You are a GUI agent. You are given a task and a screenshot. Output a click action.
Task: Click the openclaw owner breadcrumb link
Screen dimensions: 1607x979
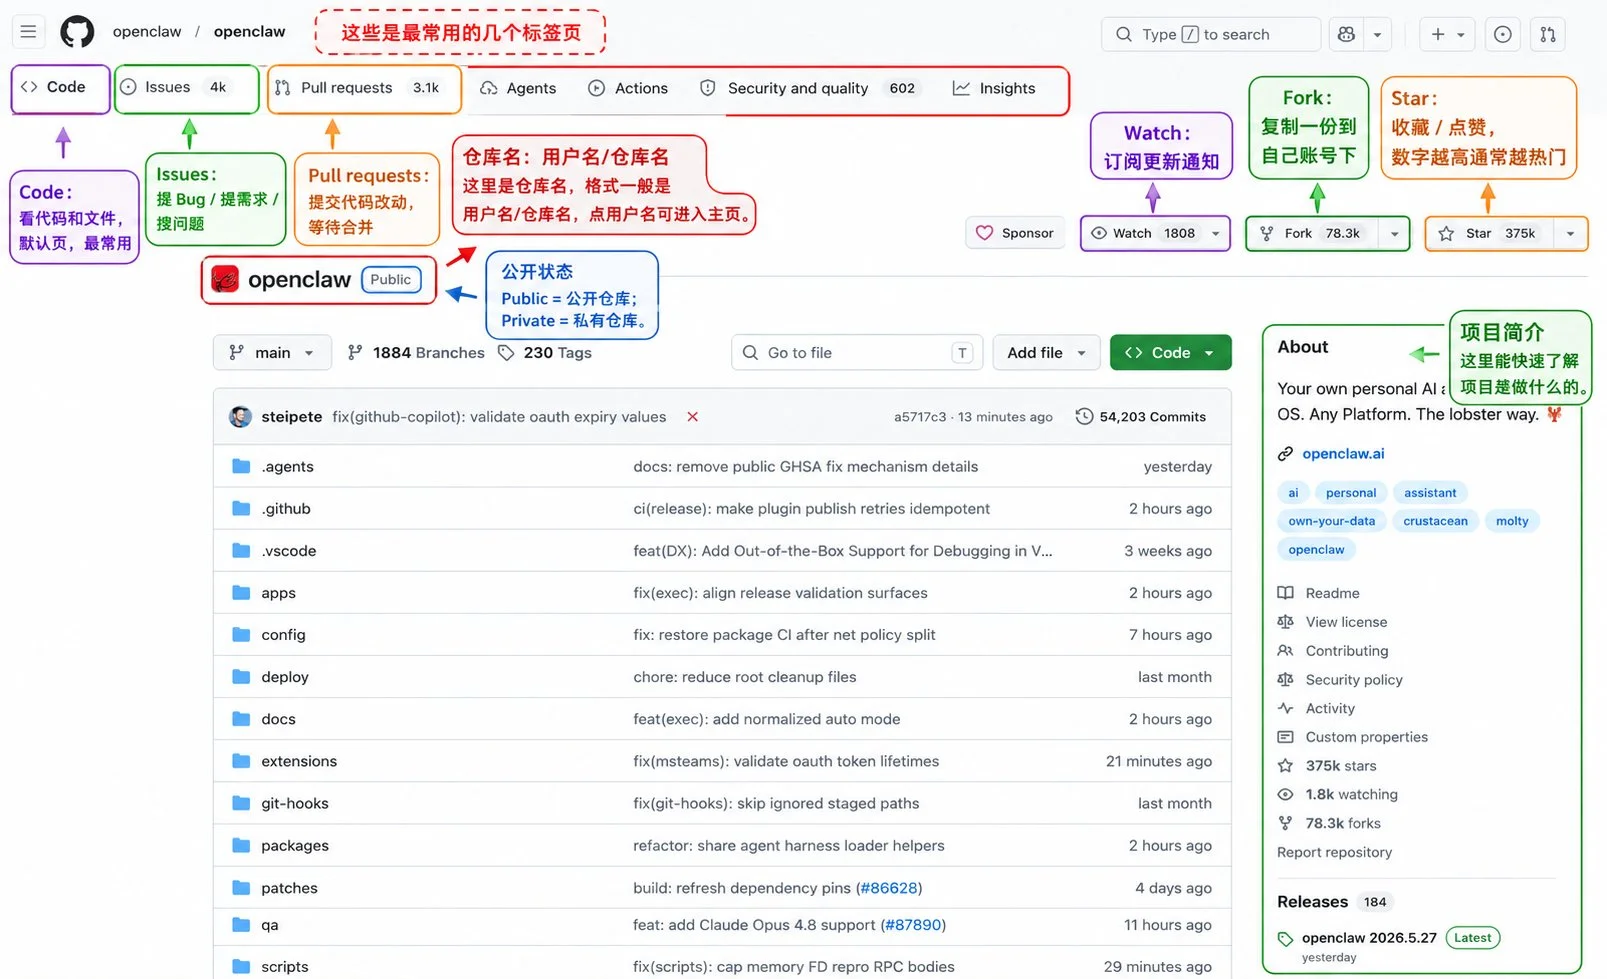tap(147, 32)
